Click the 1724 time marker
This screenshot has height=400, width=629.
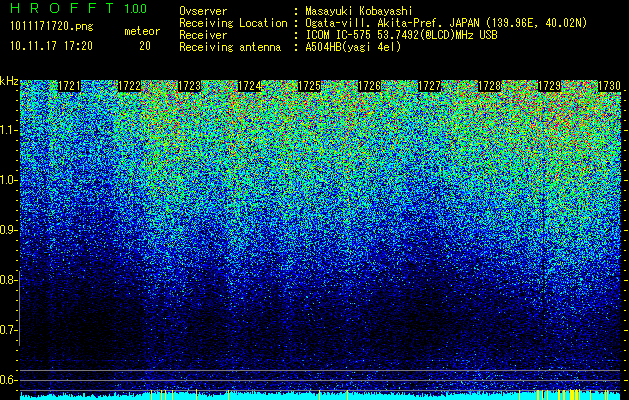click(250, 86)
